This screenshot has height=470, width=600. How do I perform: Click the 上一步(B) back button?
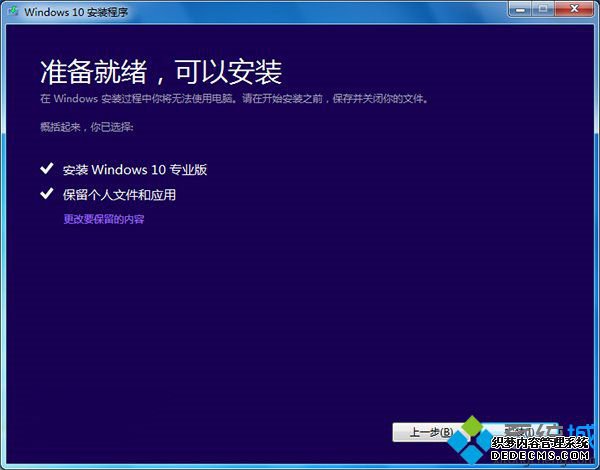click(431, 432)
